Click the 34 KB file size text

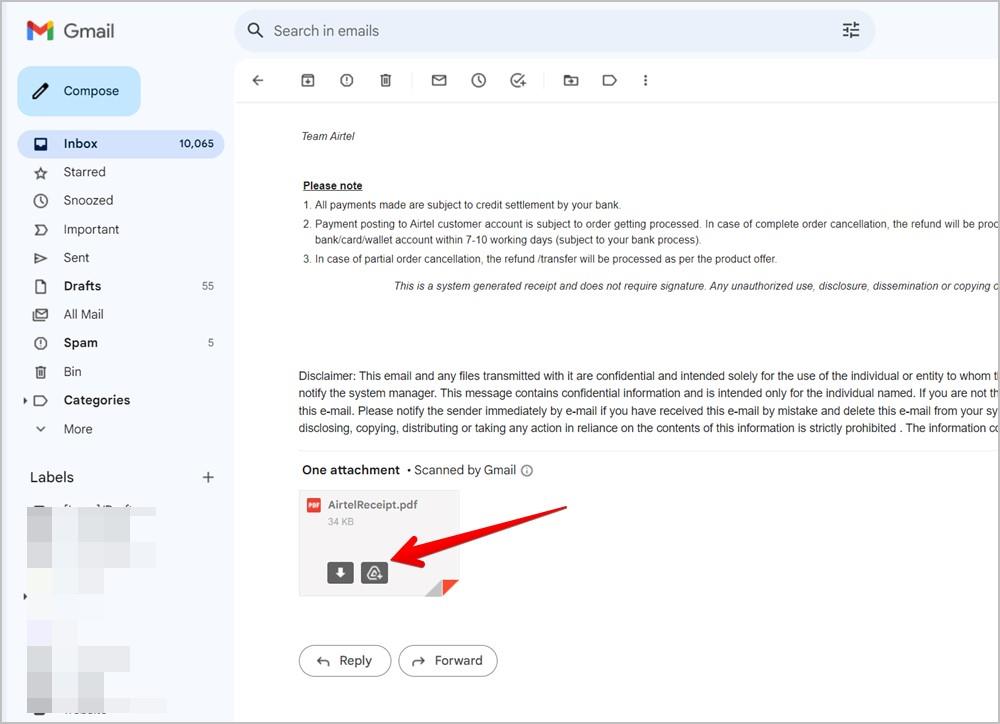341,522
